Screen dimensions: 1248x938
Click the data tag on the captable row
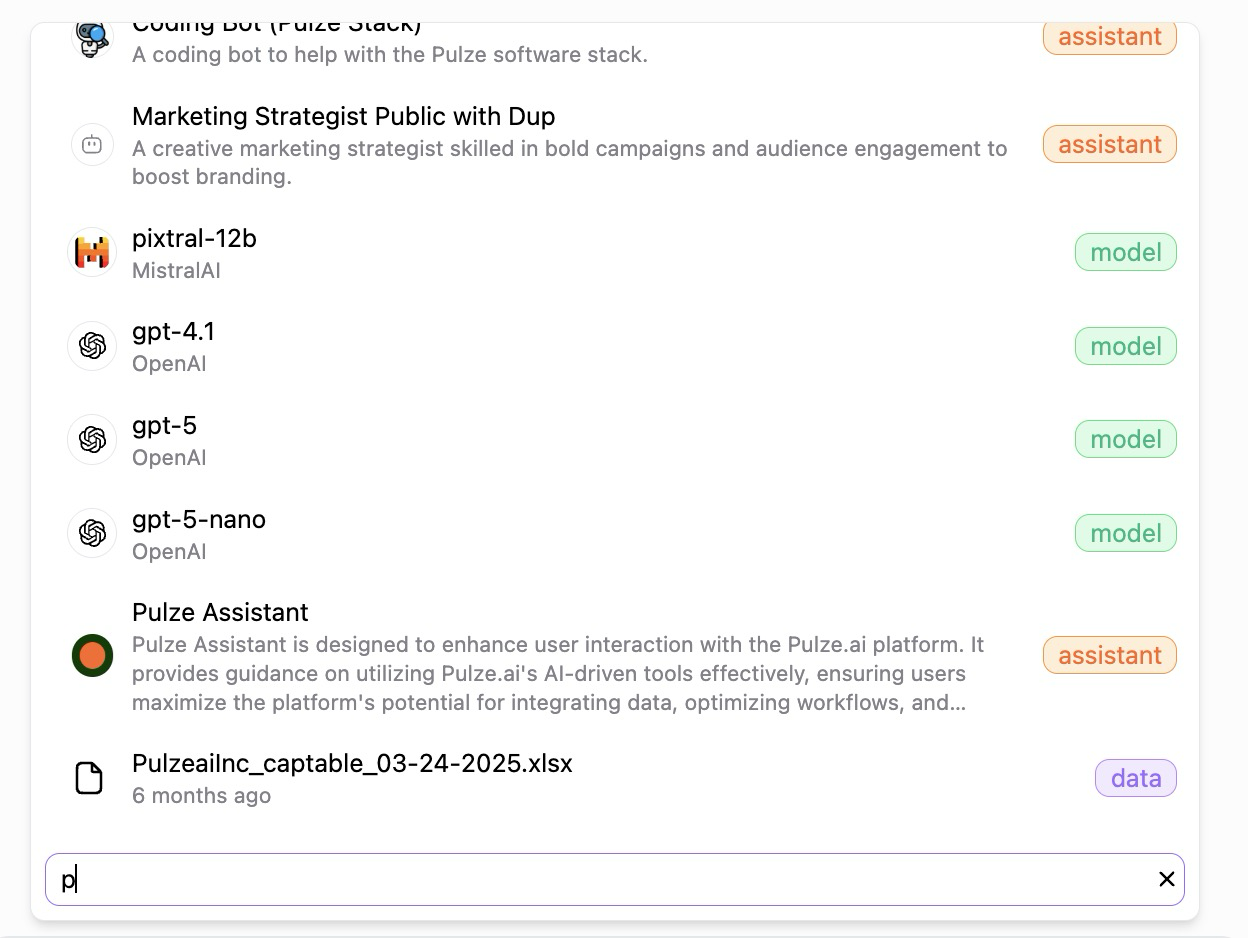click(1135, 778)
